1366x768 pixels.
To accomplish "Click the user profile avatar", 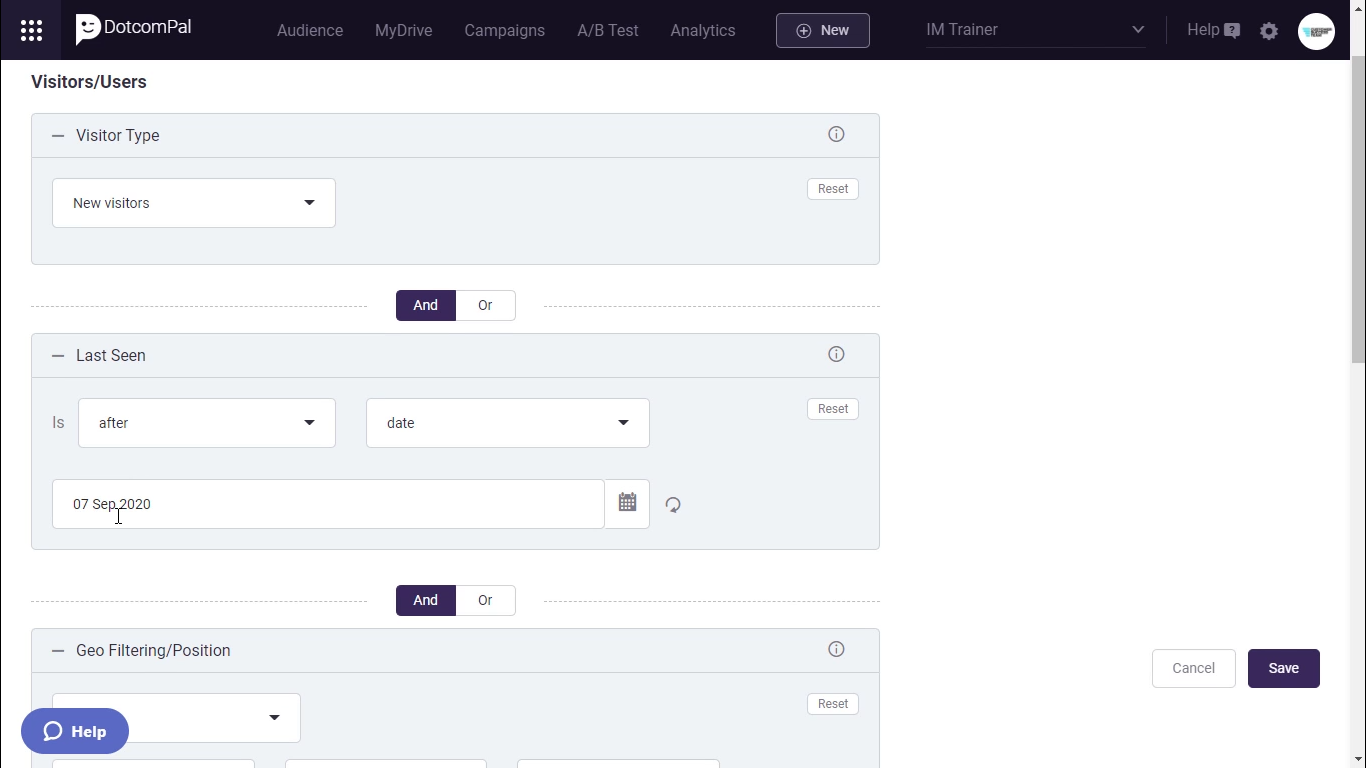I will click(1316, 31).
